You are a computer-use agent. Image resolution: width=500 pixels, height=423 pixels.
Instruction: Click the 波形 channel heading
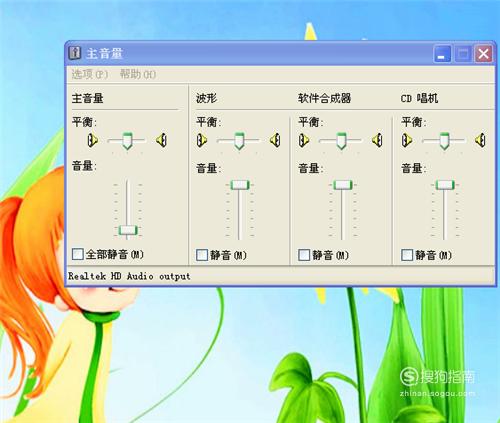206,98
